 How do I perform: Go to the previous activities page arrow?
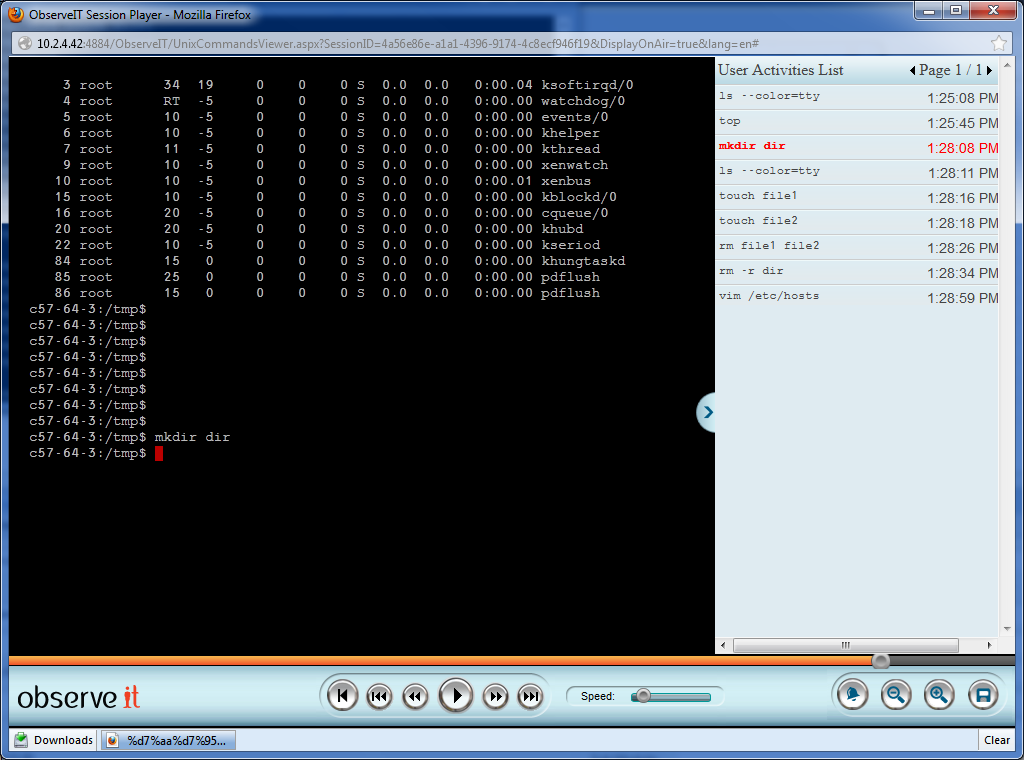(912, 71)
